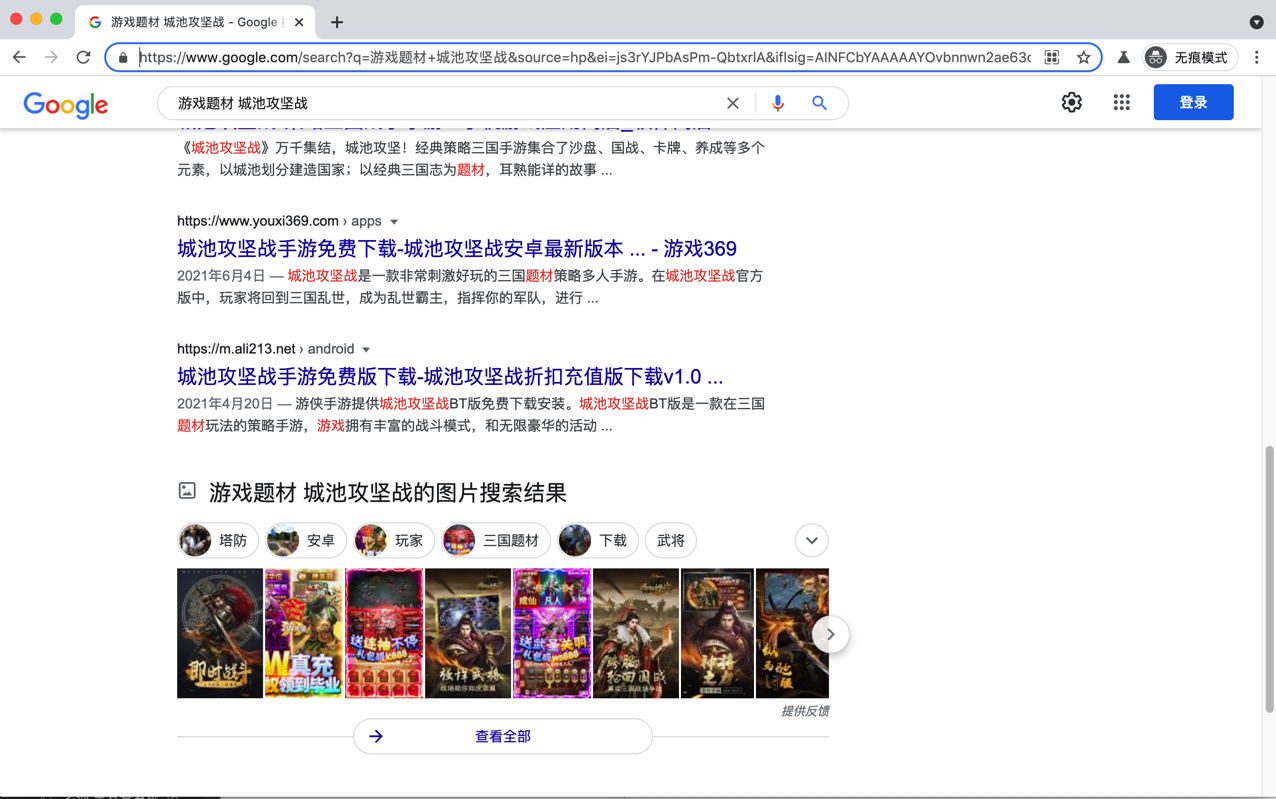Go back to the previous page
The height and width of the screenshot is (799, 1276).
tap(19, 58)
